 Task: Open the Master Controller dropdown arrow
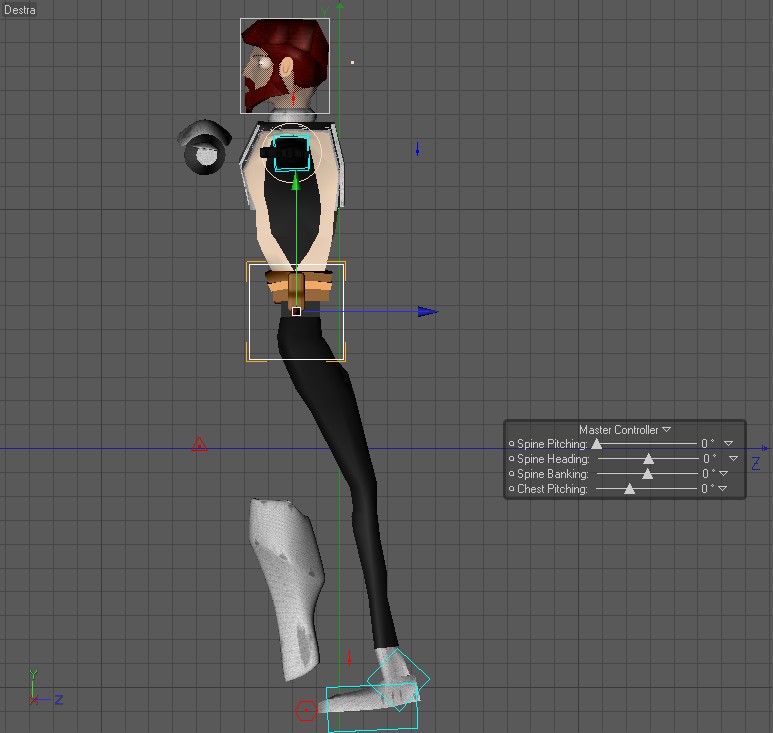pyautogui.click(x=667, y=429)
